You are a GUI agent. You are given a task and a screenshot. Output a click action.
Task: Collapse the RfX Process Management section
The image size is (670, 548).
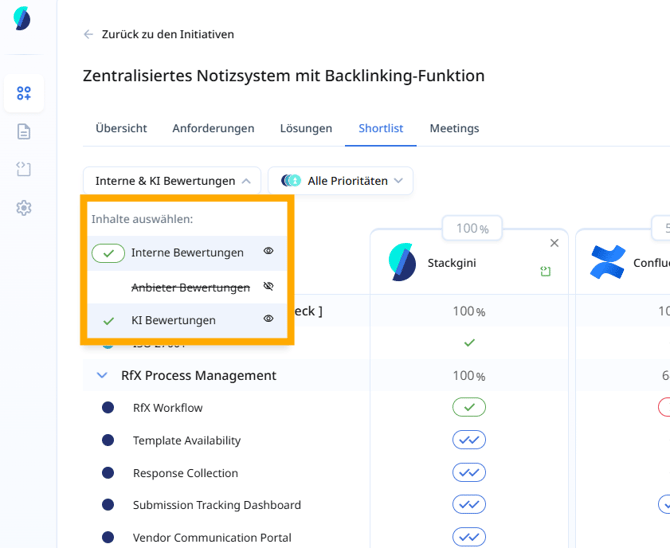point(102,375)
